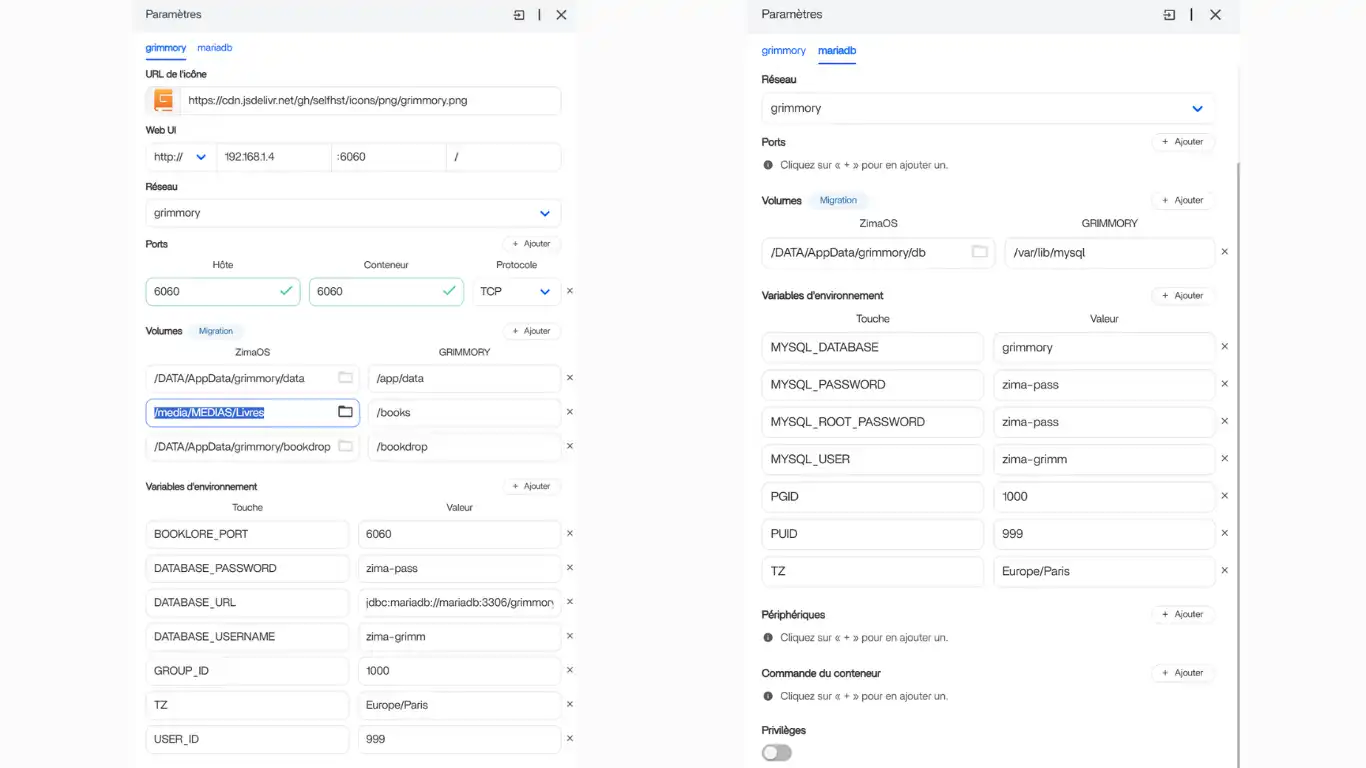Select grimmory tab in right panel
1366x768 pixels.
click(x=783, y=50)
